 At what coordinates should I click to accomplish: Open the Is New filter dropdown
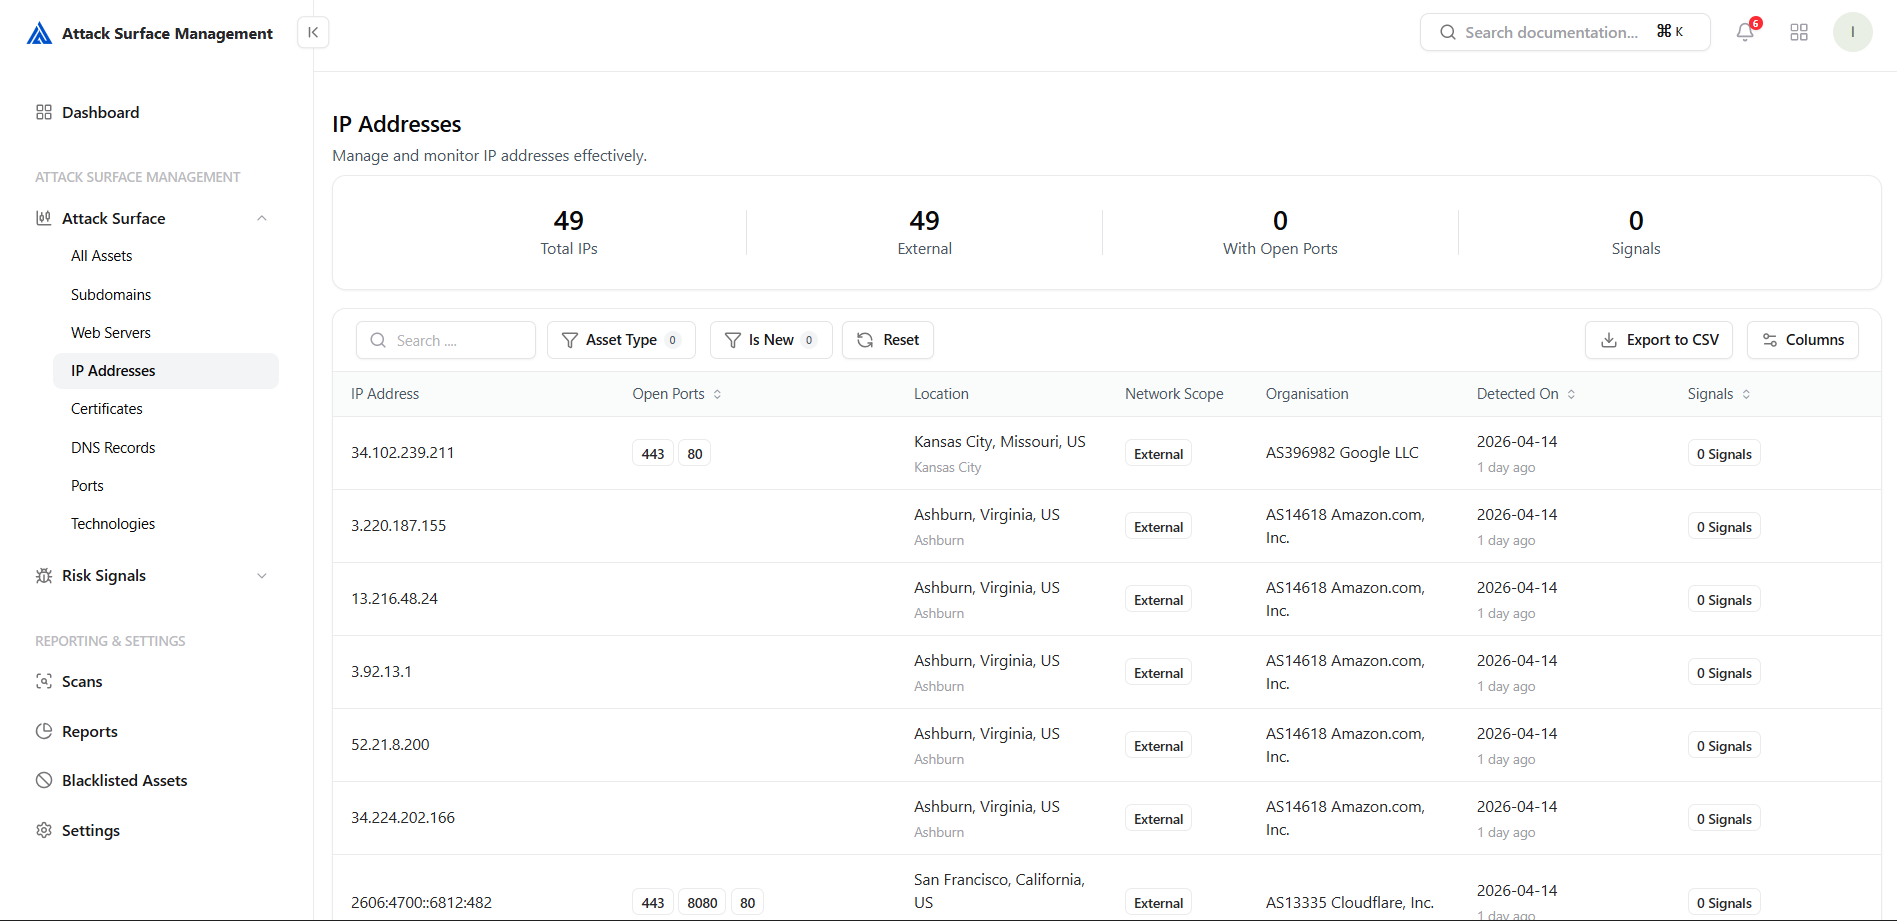(x=771, y=340)
